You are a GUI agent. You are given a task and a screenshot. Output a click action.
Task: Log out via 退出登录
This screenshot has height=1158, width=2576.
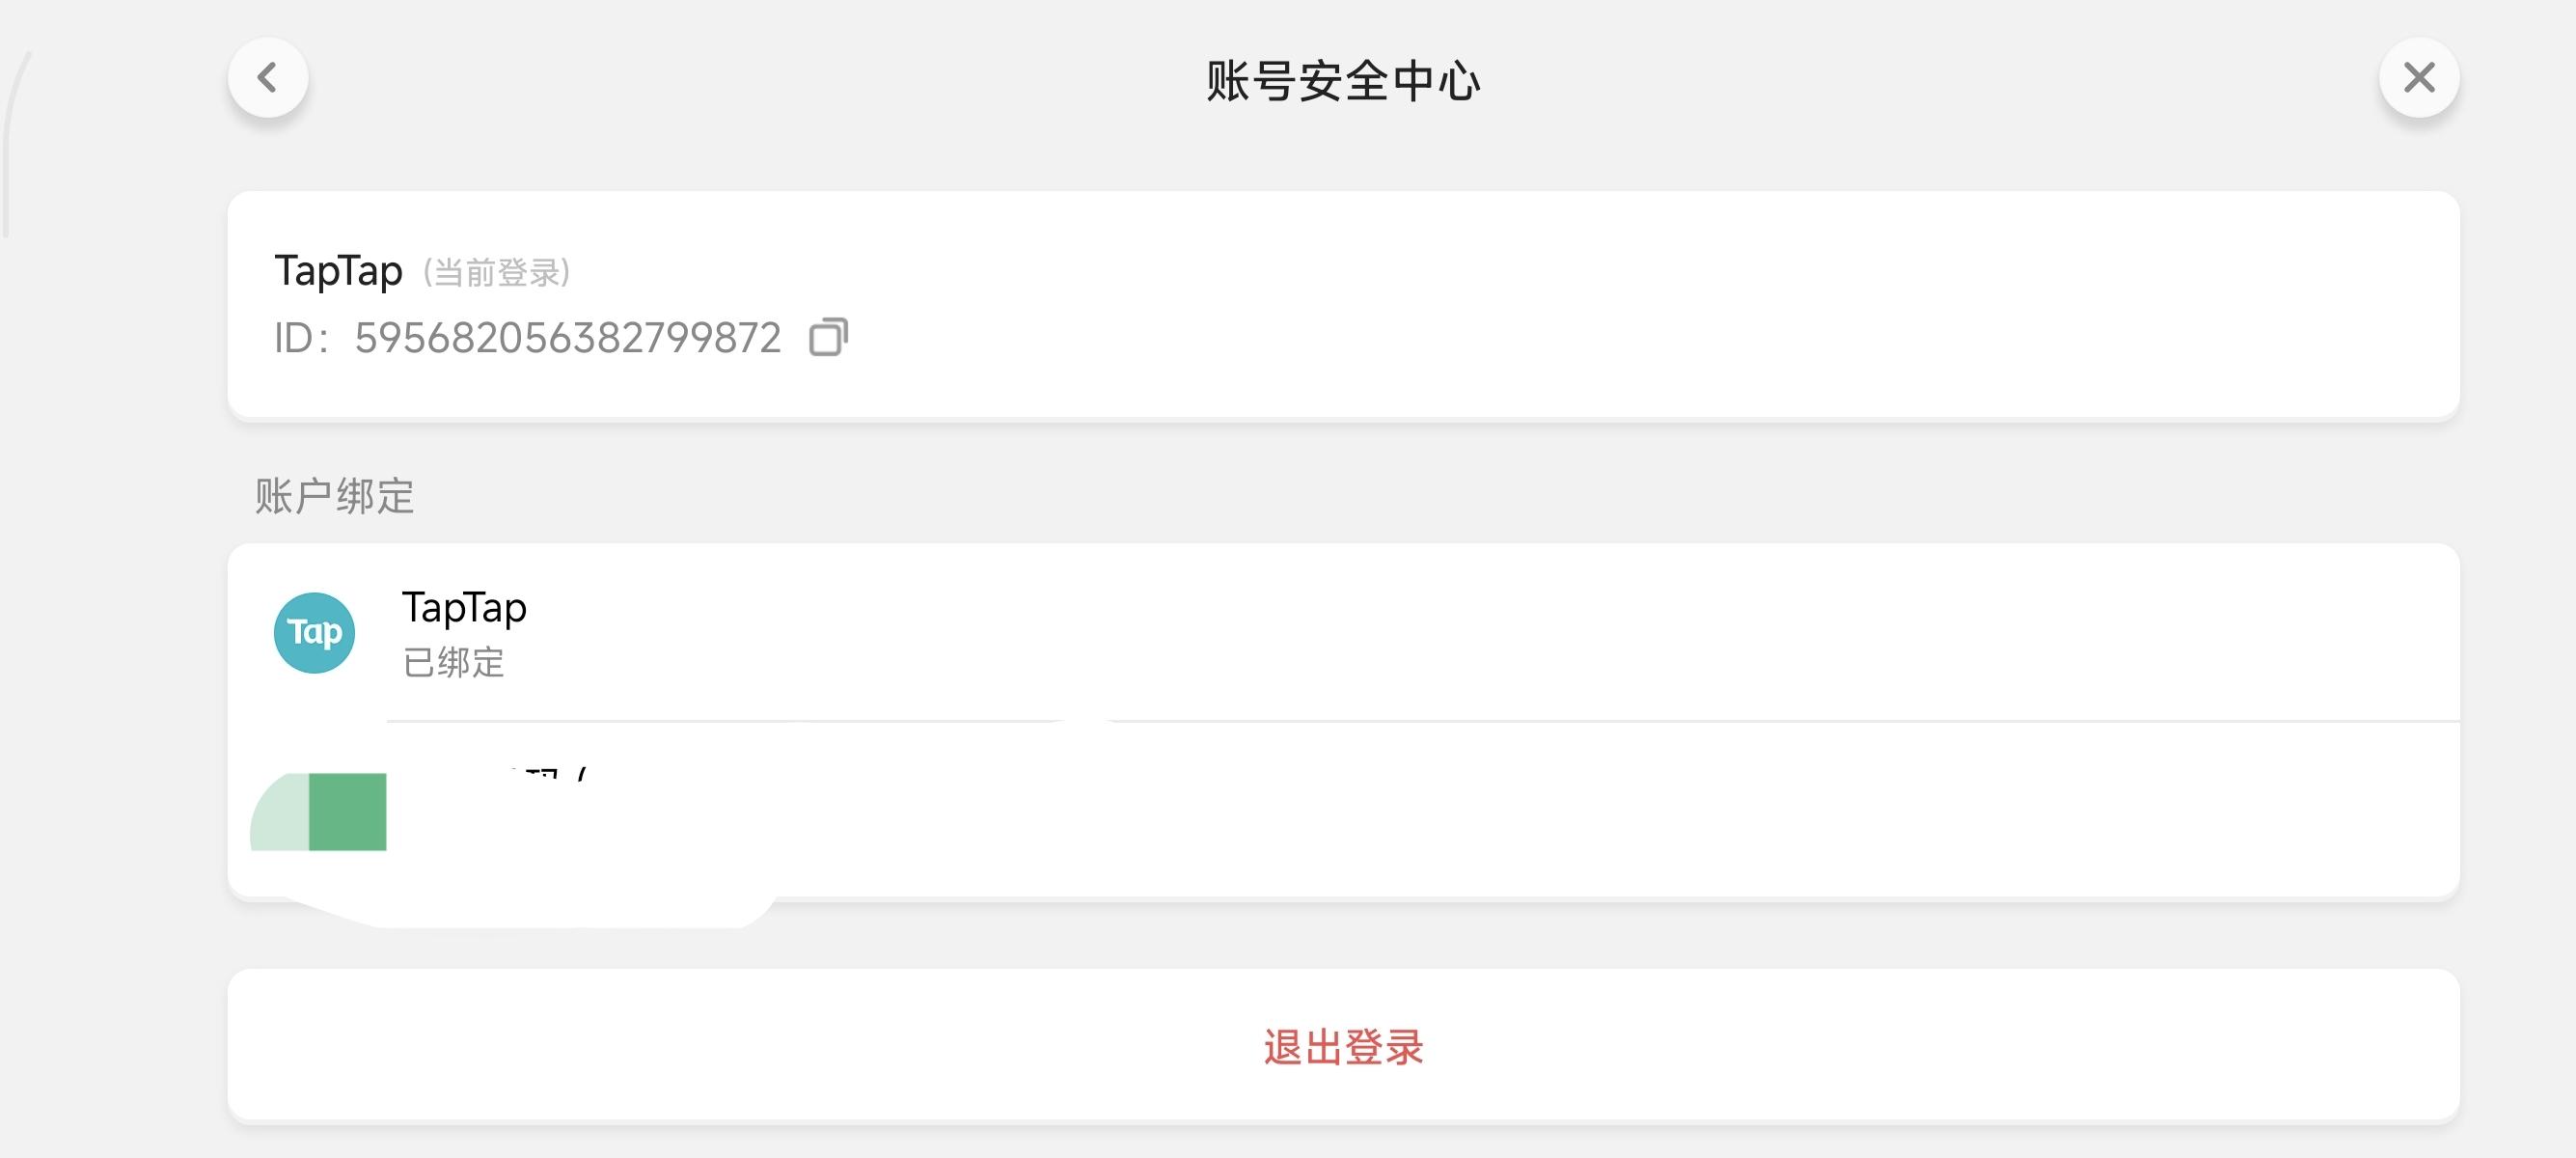coord(1343,1047)
